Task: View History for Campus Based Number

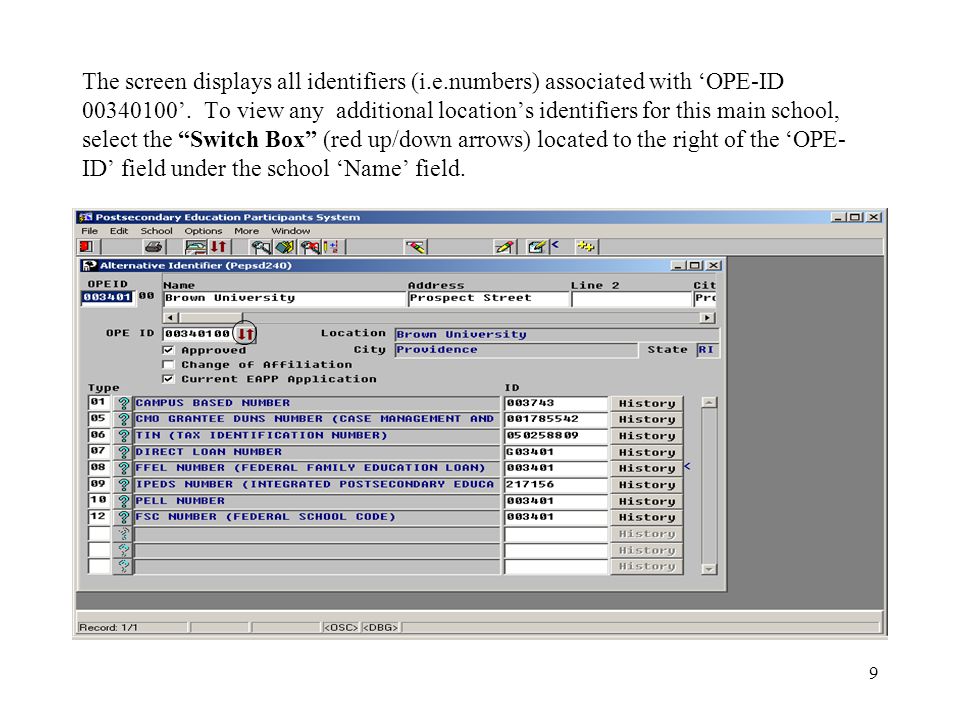Action: (647, 403)
